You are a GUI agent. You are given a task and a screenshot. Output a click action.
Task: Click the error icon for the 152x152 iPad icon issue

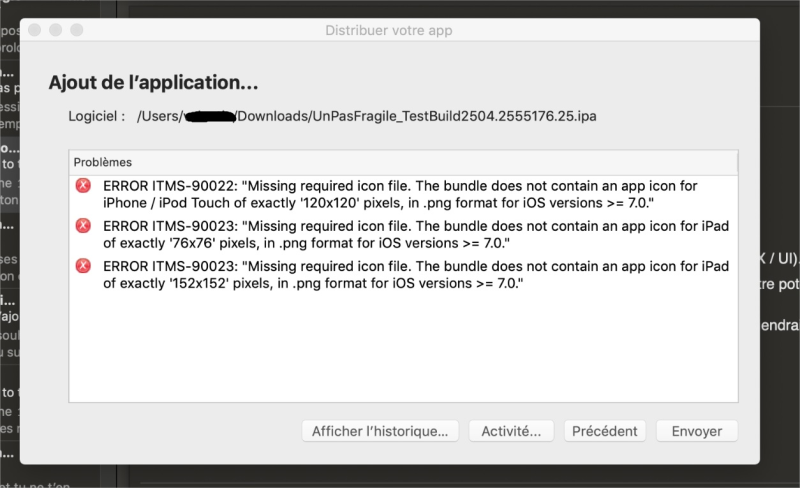point(83,265)
